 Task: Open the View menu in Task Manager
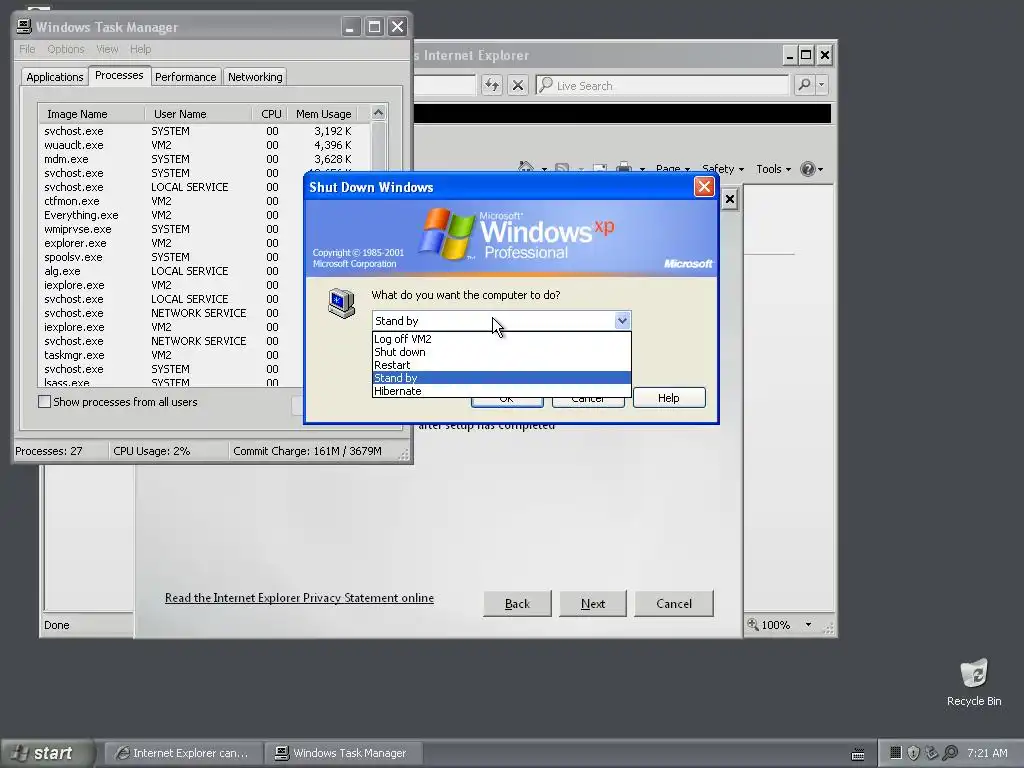pyautogui.click(x=107, y=49)
